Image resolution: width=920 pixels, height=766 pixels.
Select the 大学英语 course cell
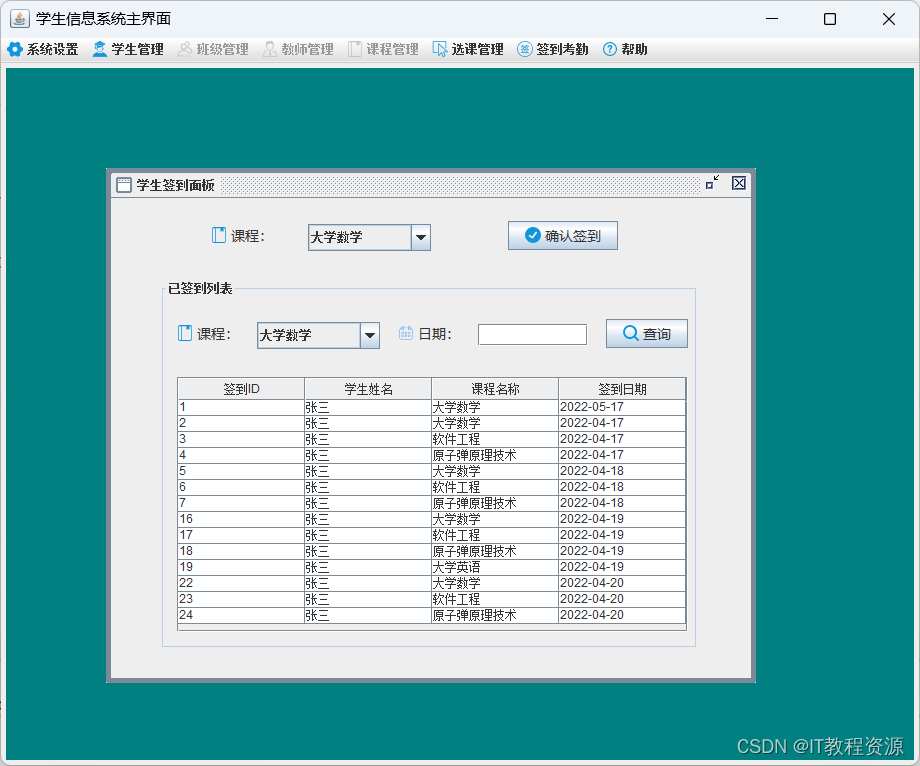495,567
